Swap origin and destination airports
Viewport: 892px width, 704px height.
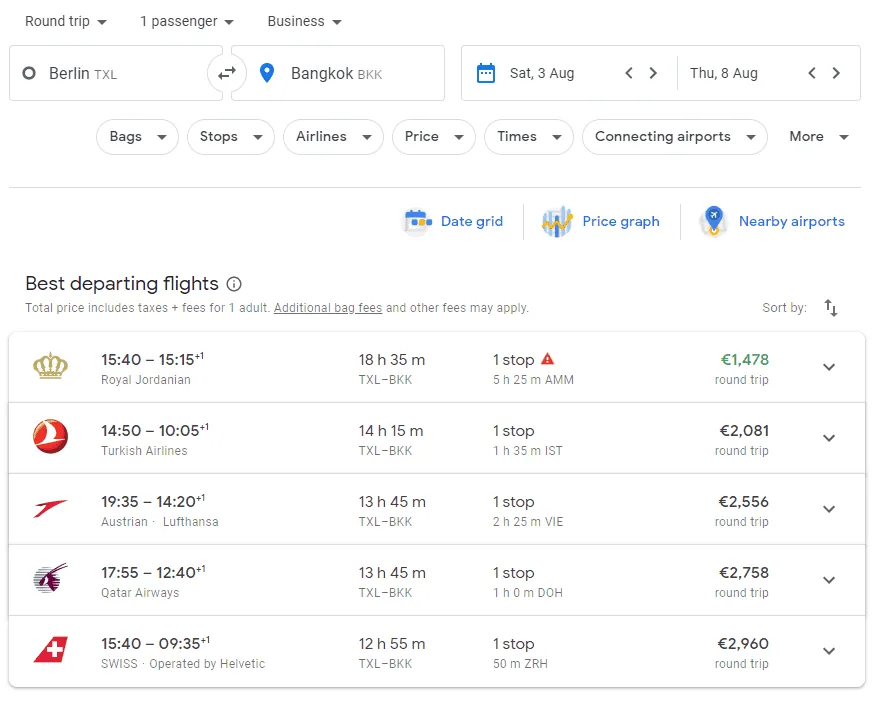pyautogui.click(x=227, y=73)
